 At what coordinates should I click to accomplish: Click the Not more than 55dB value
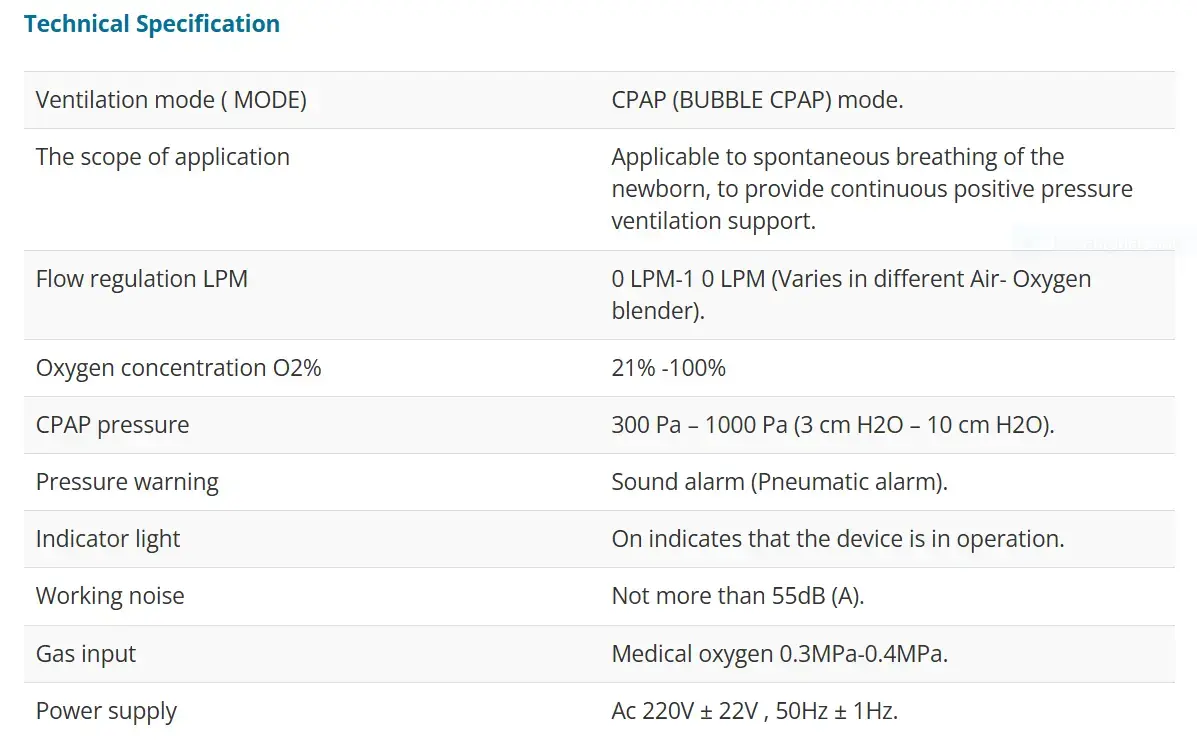point(737,596)
